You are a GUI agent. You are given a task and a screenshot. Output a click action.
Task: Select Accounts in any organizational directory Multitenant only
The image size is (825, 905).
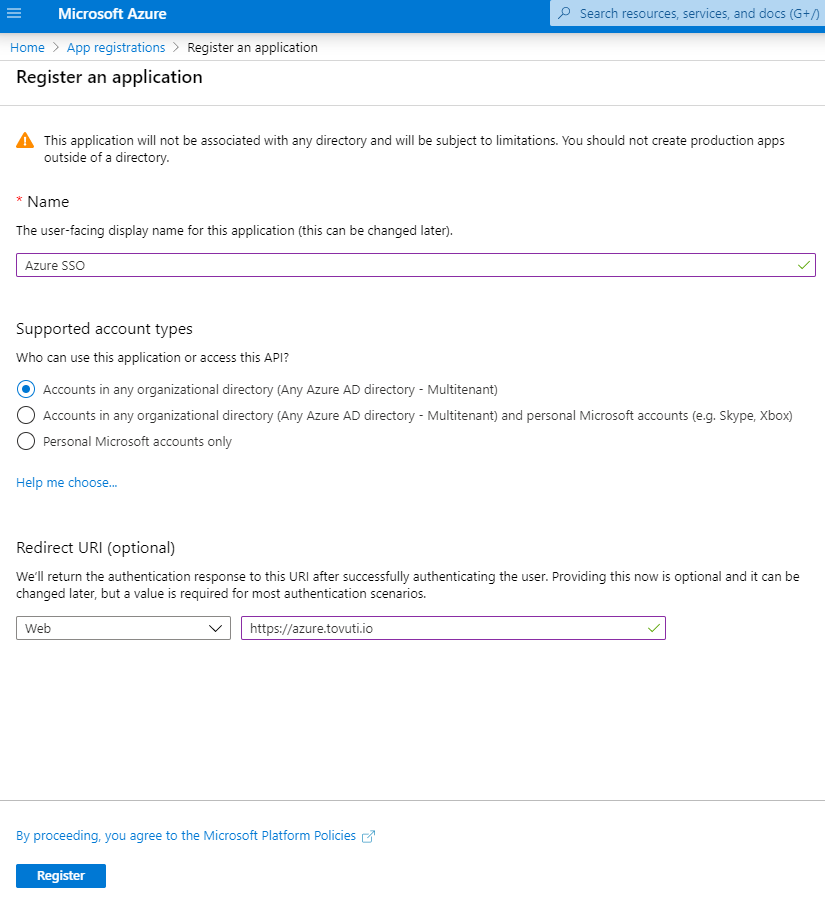[26, 389]
